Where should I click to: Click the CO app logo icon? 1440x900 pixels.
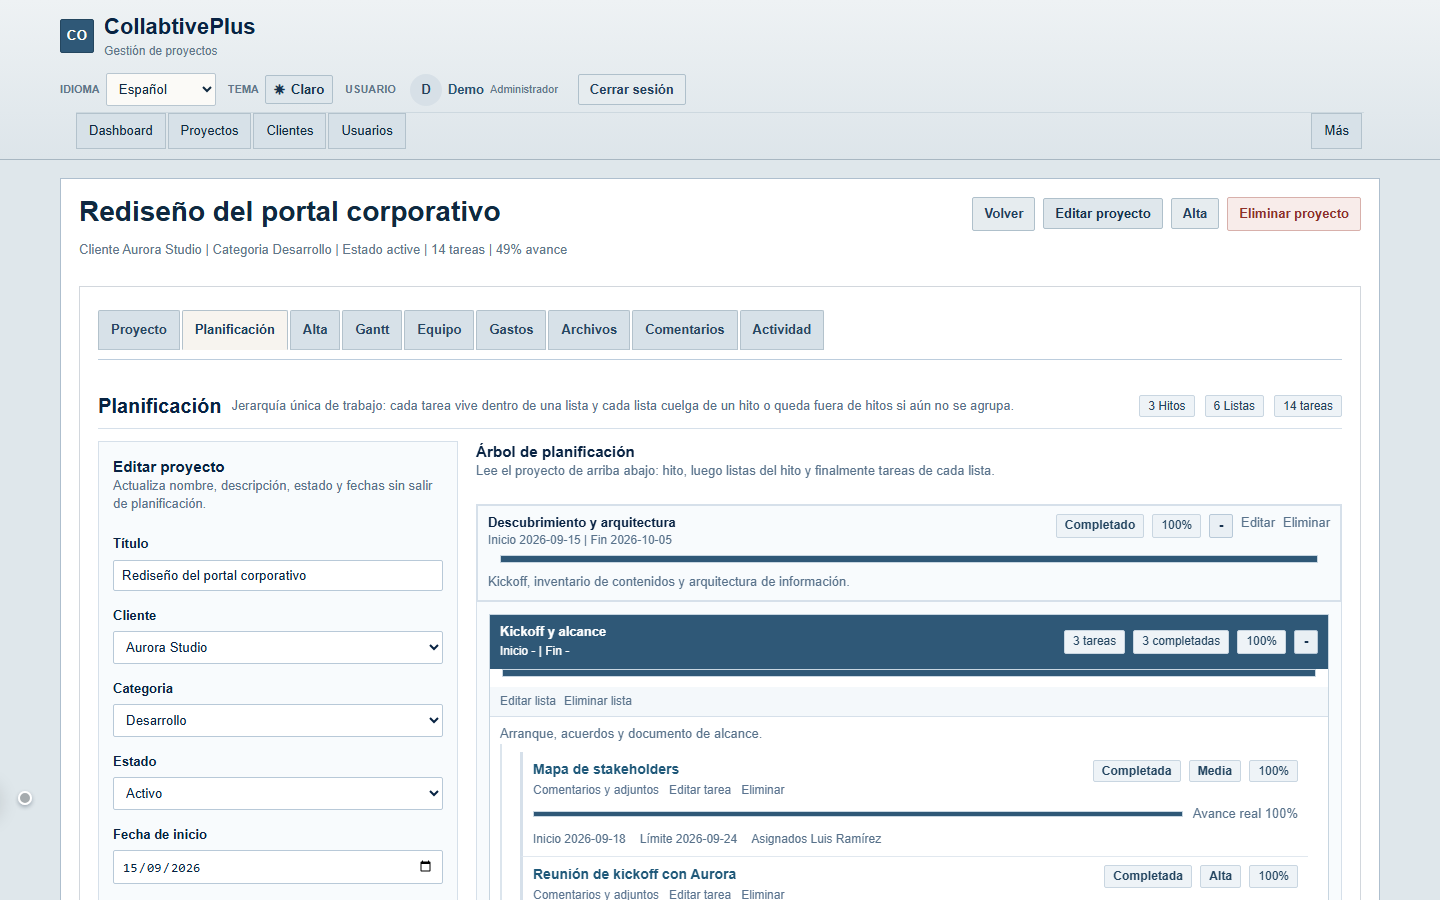[x=77, y=35]
